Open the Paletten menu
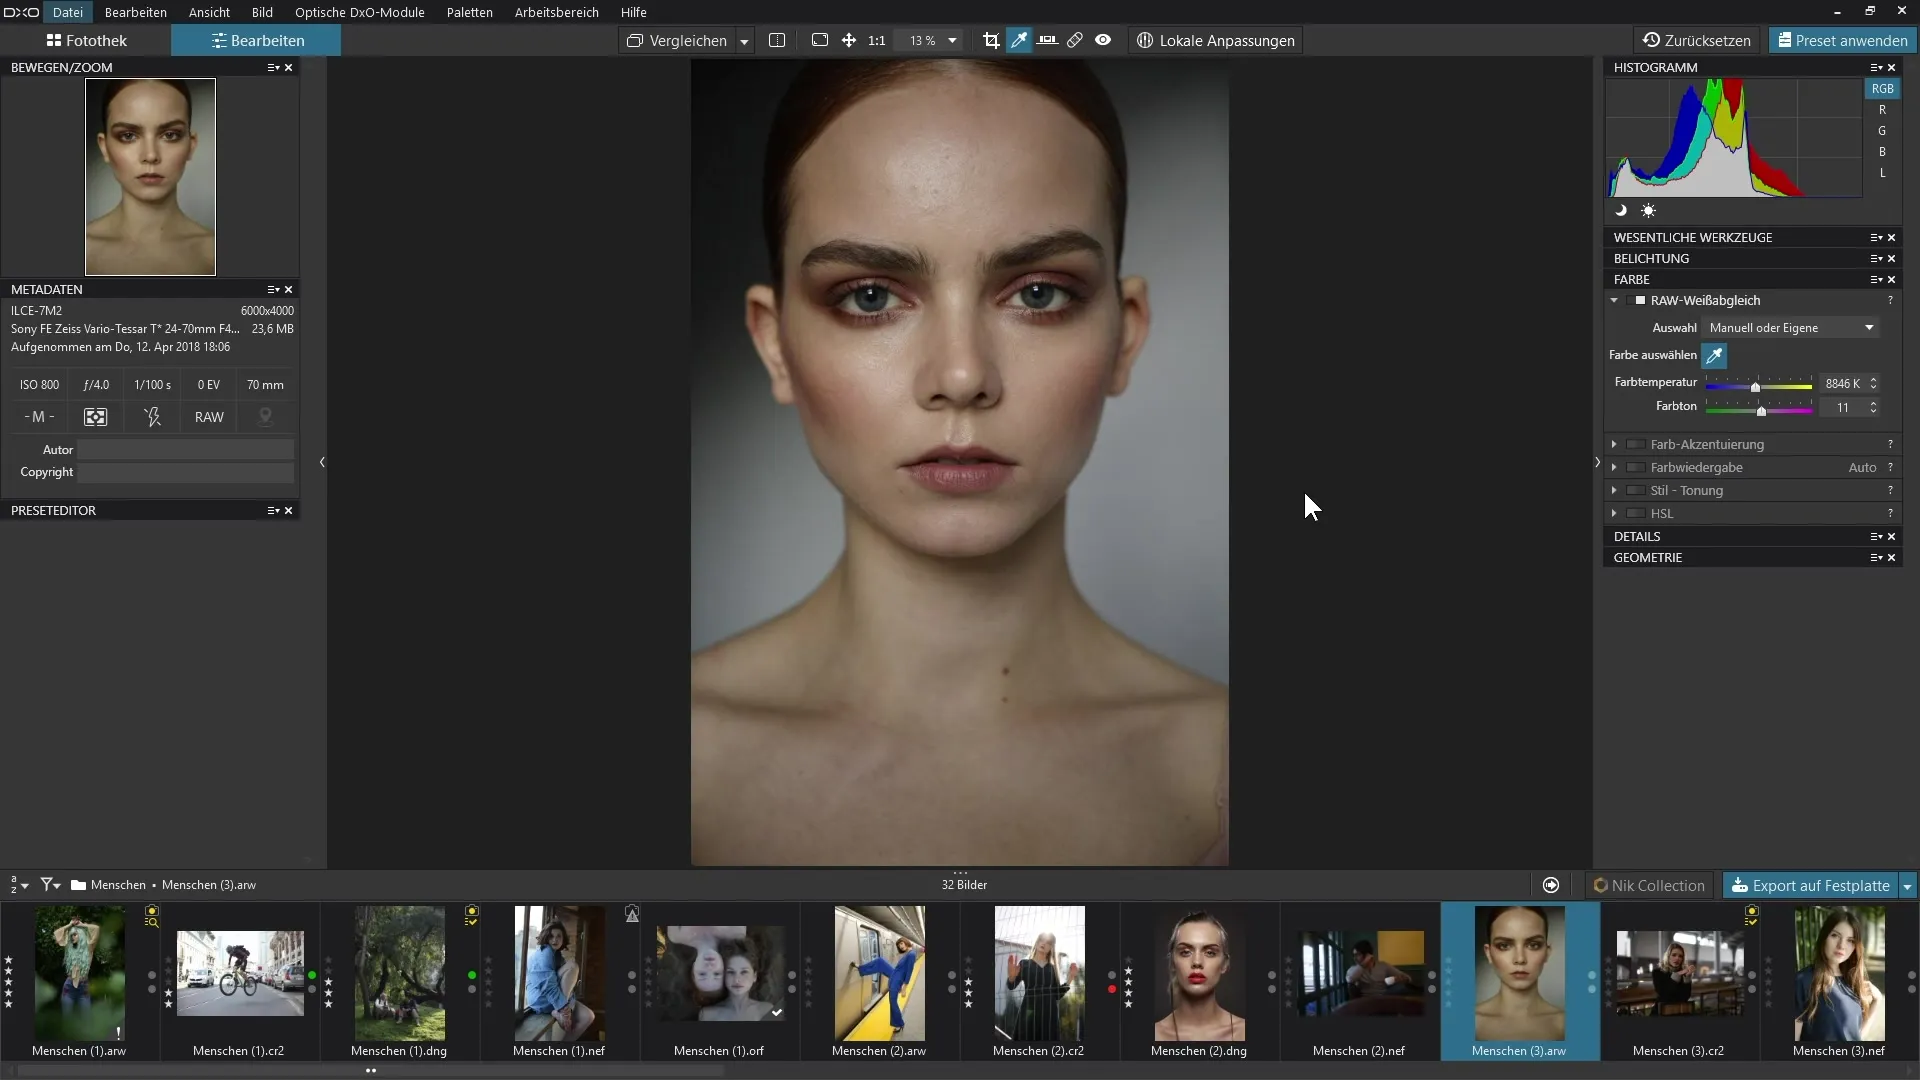1920x1080 pixels. (x=470, y=12)
